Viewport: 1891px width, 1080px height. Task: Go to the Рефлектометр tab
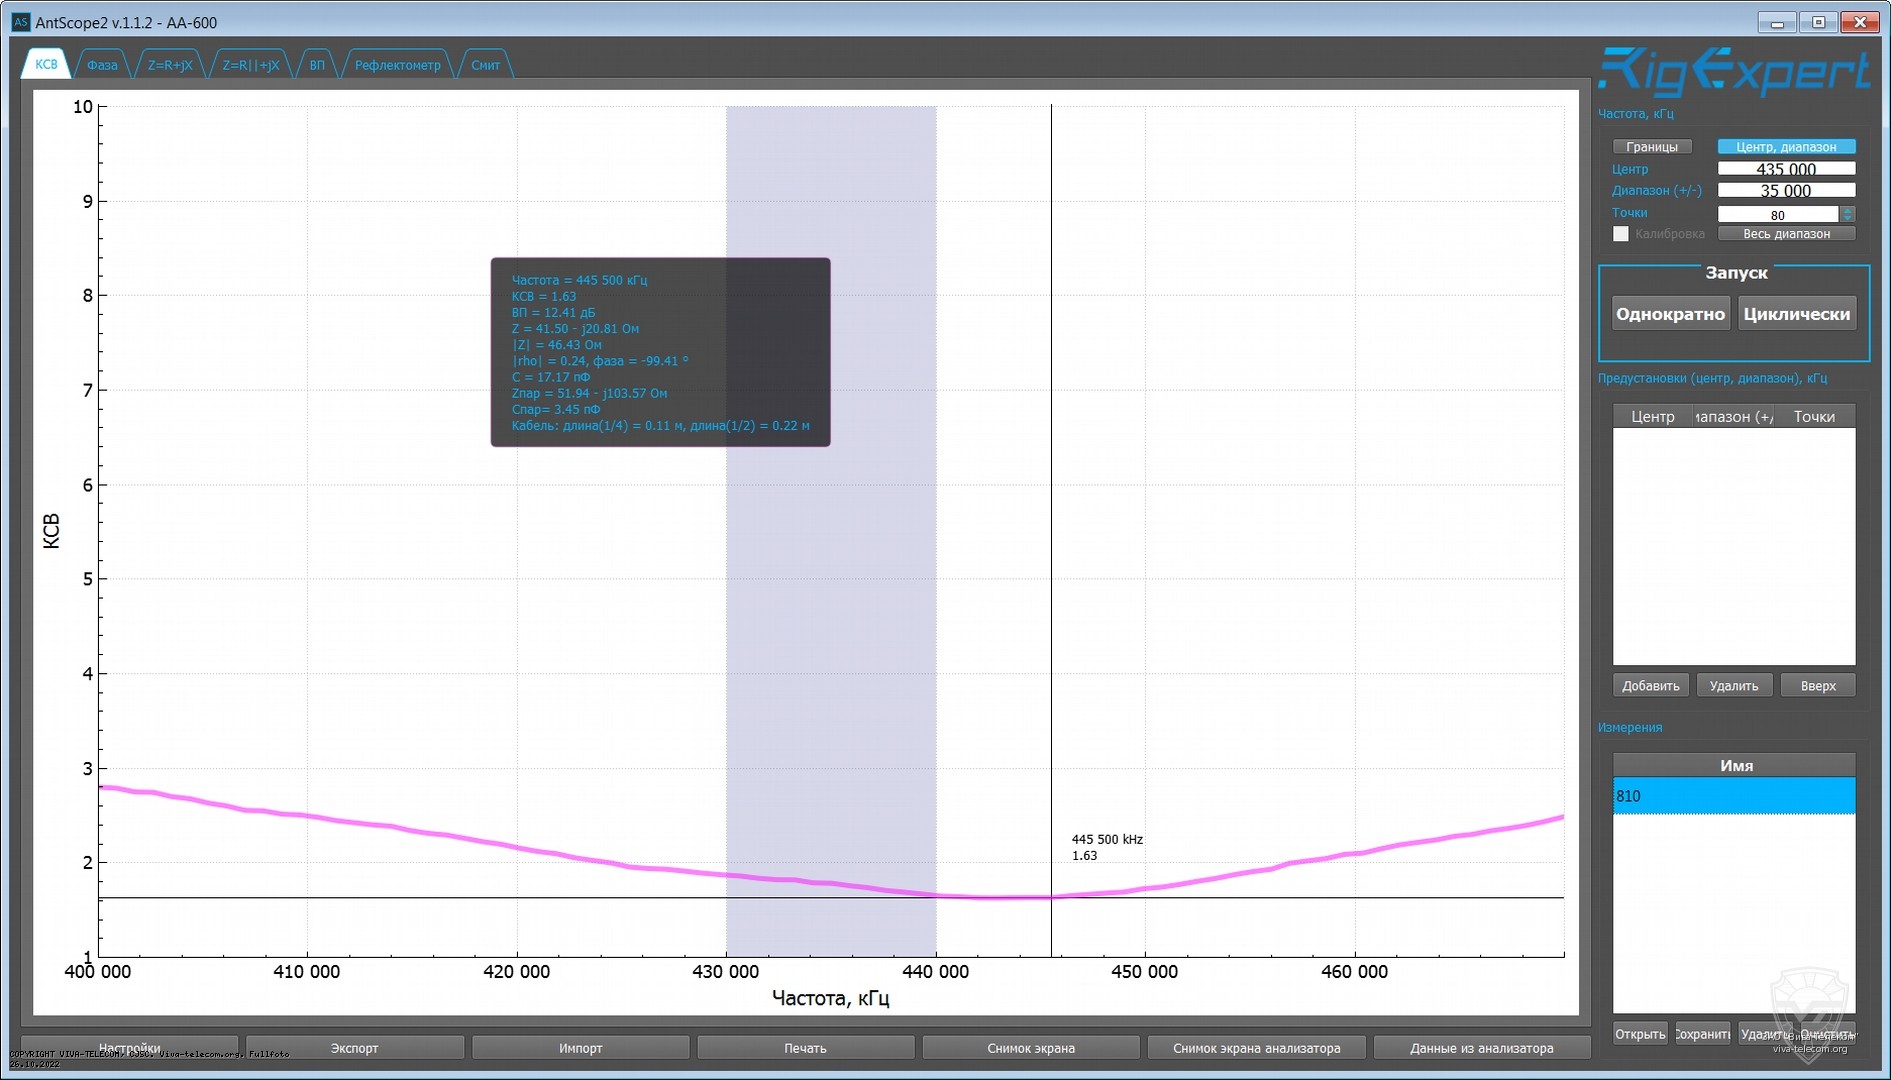(397, 65)
